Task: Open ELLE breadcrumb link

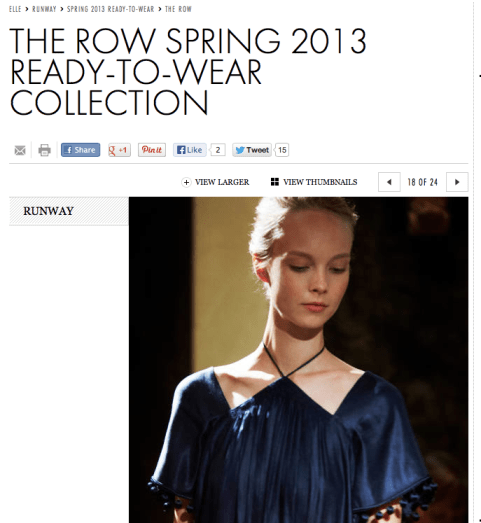Action: click(x=15, y=9)
